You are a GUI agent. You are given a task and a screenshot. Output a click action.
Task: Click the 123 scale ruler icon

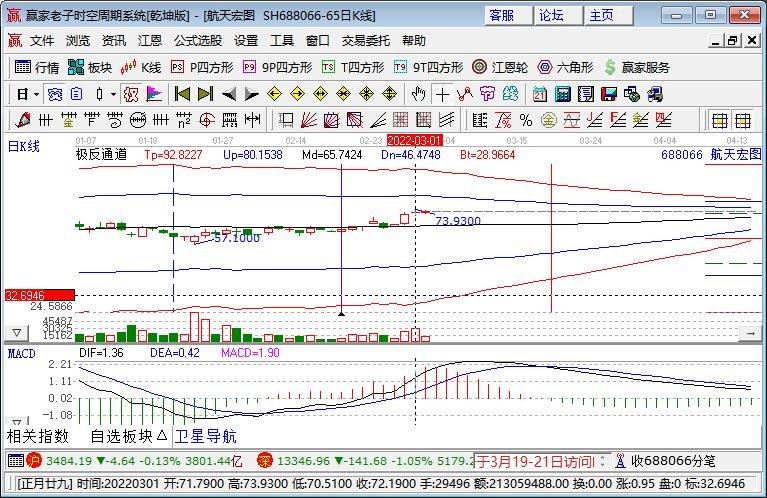point(230,120)
